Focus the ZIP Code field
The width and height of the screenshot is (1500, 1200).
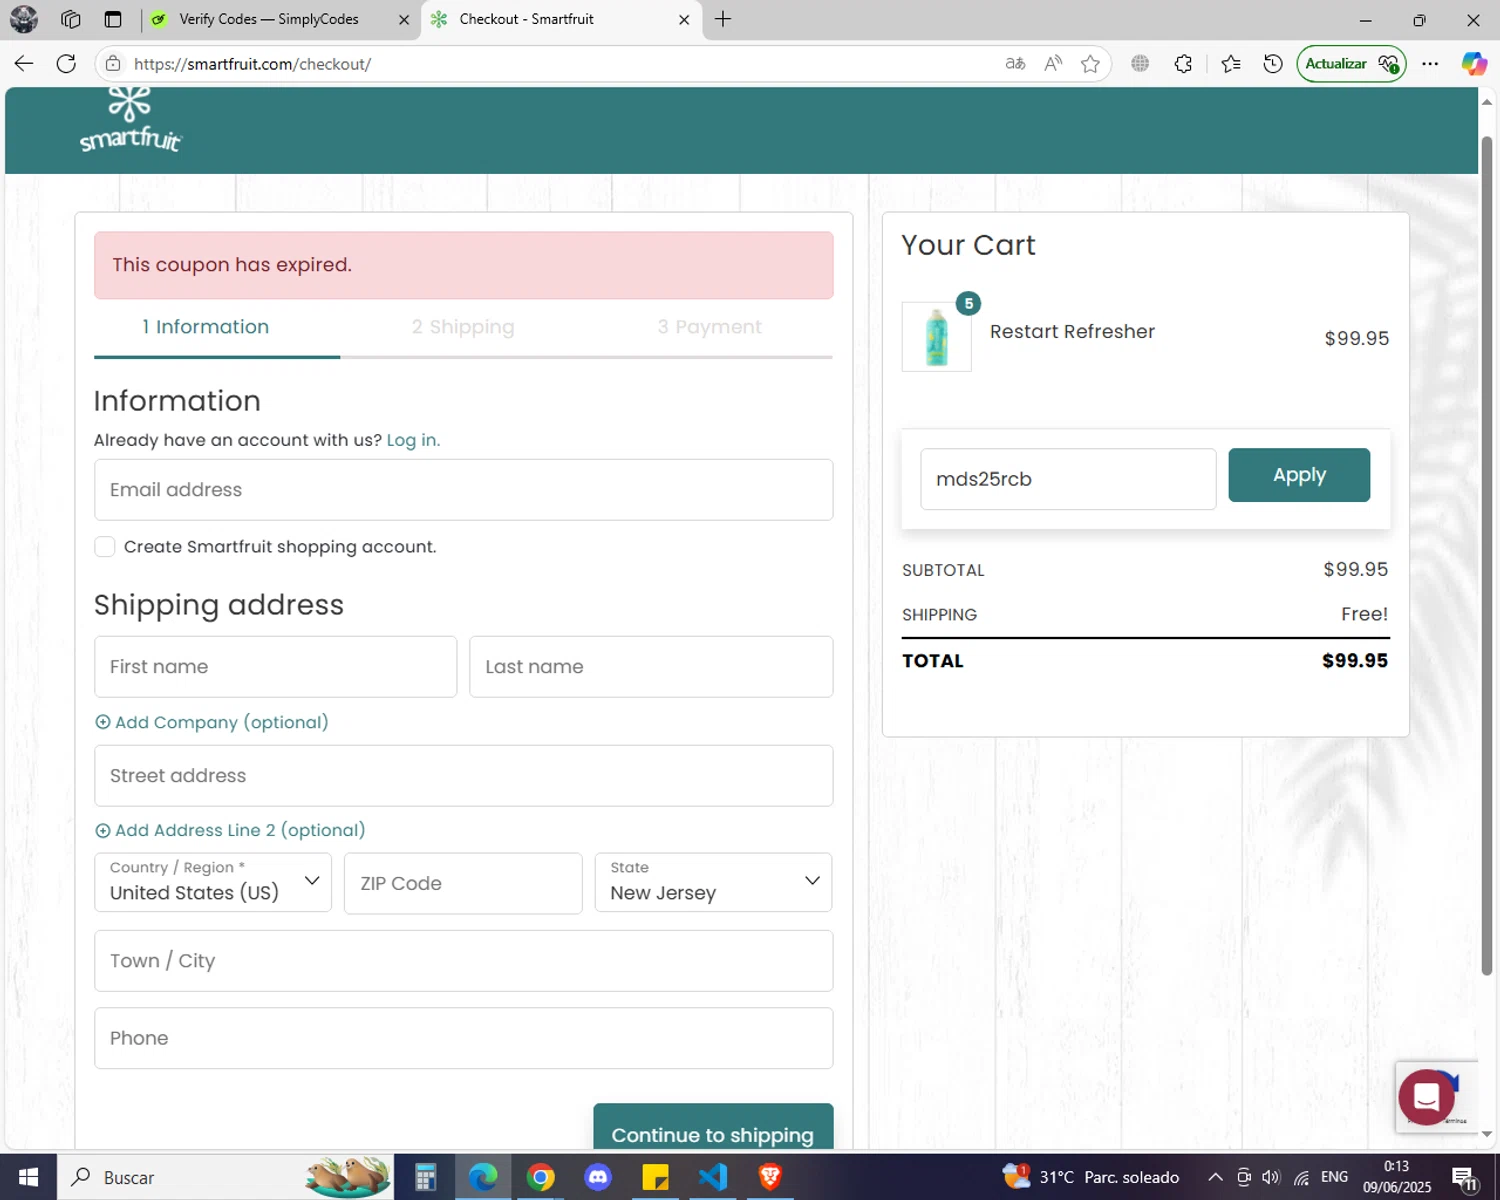[x=463, y=883]
